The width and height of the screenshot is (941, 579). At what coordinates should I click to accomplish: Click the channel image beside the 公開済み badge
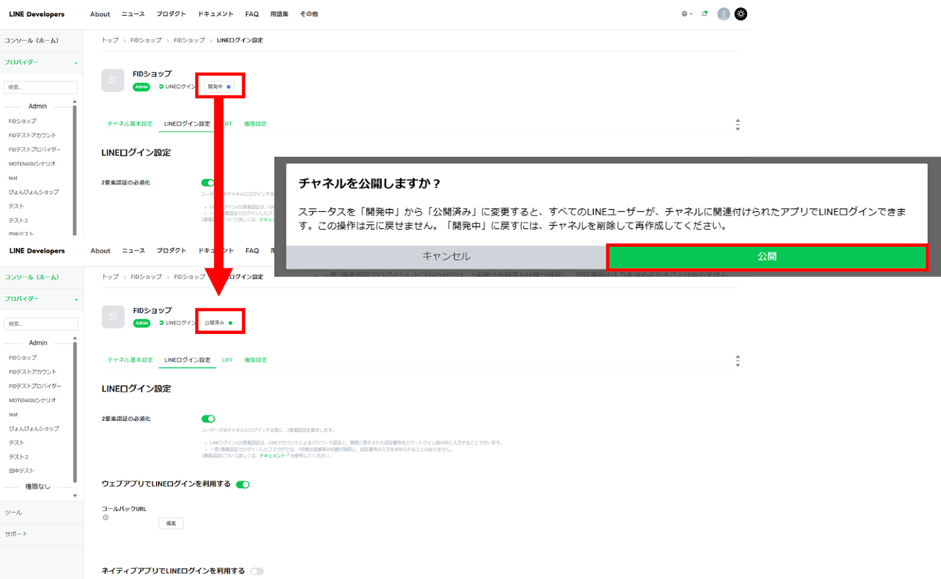tap(113, 317)
